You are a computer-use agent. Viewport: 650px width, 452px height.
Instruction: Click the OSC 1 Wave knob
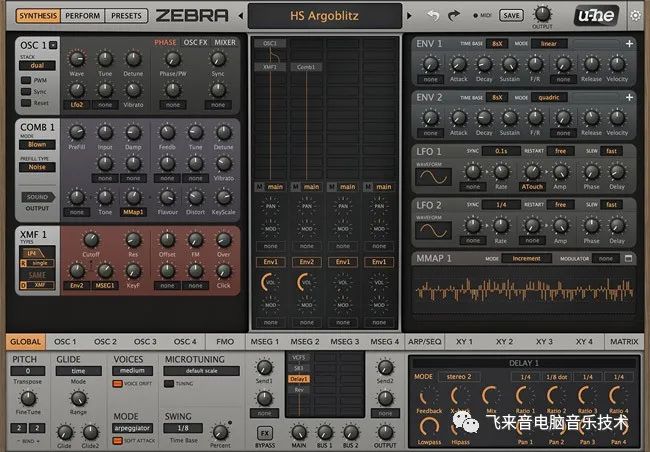click(x=77, y=59)
